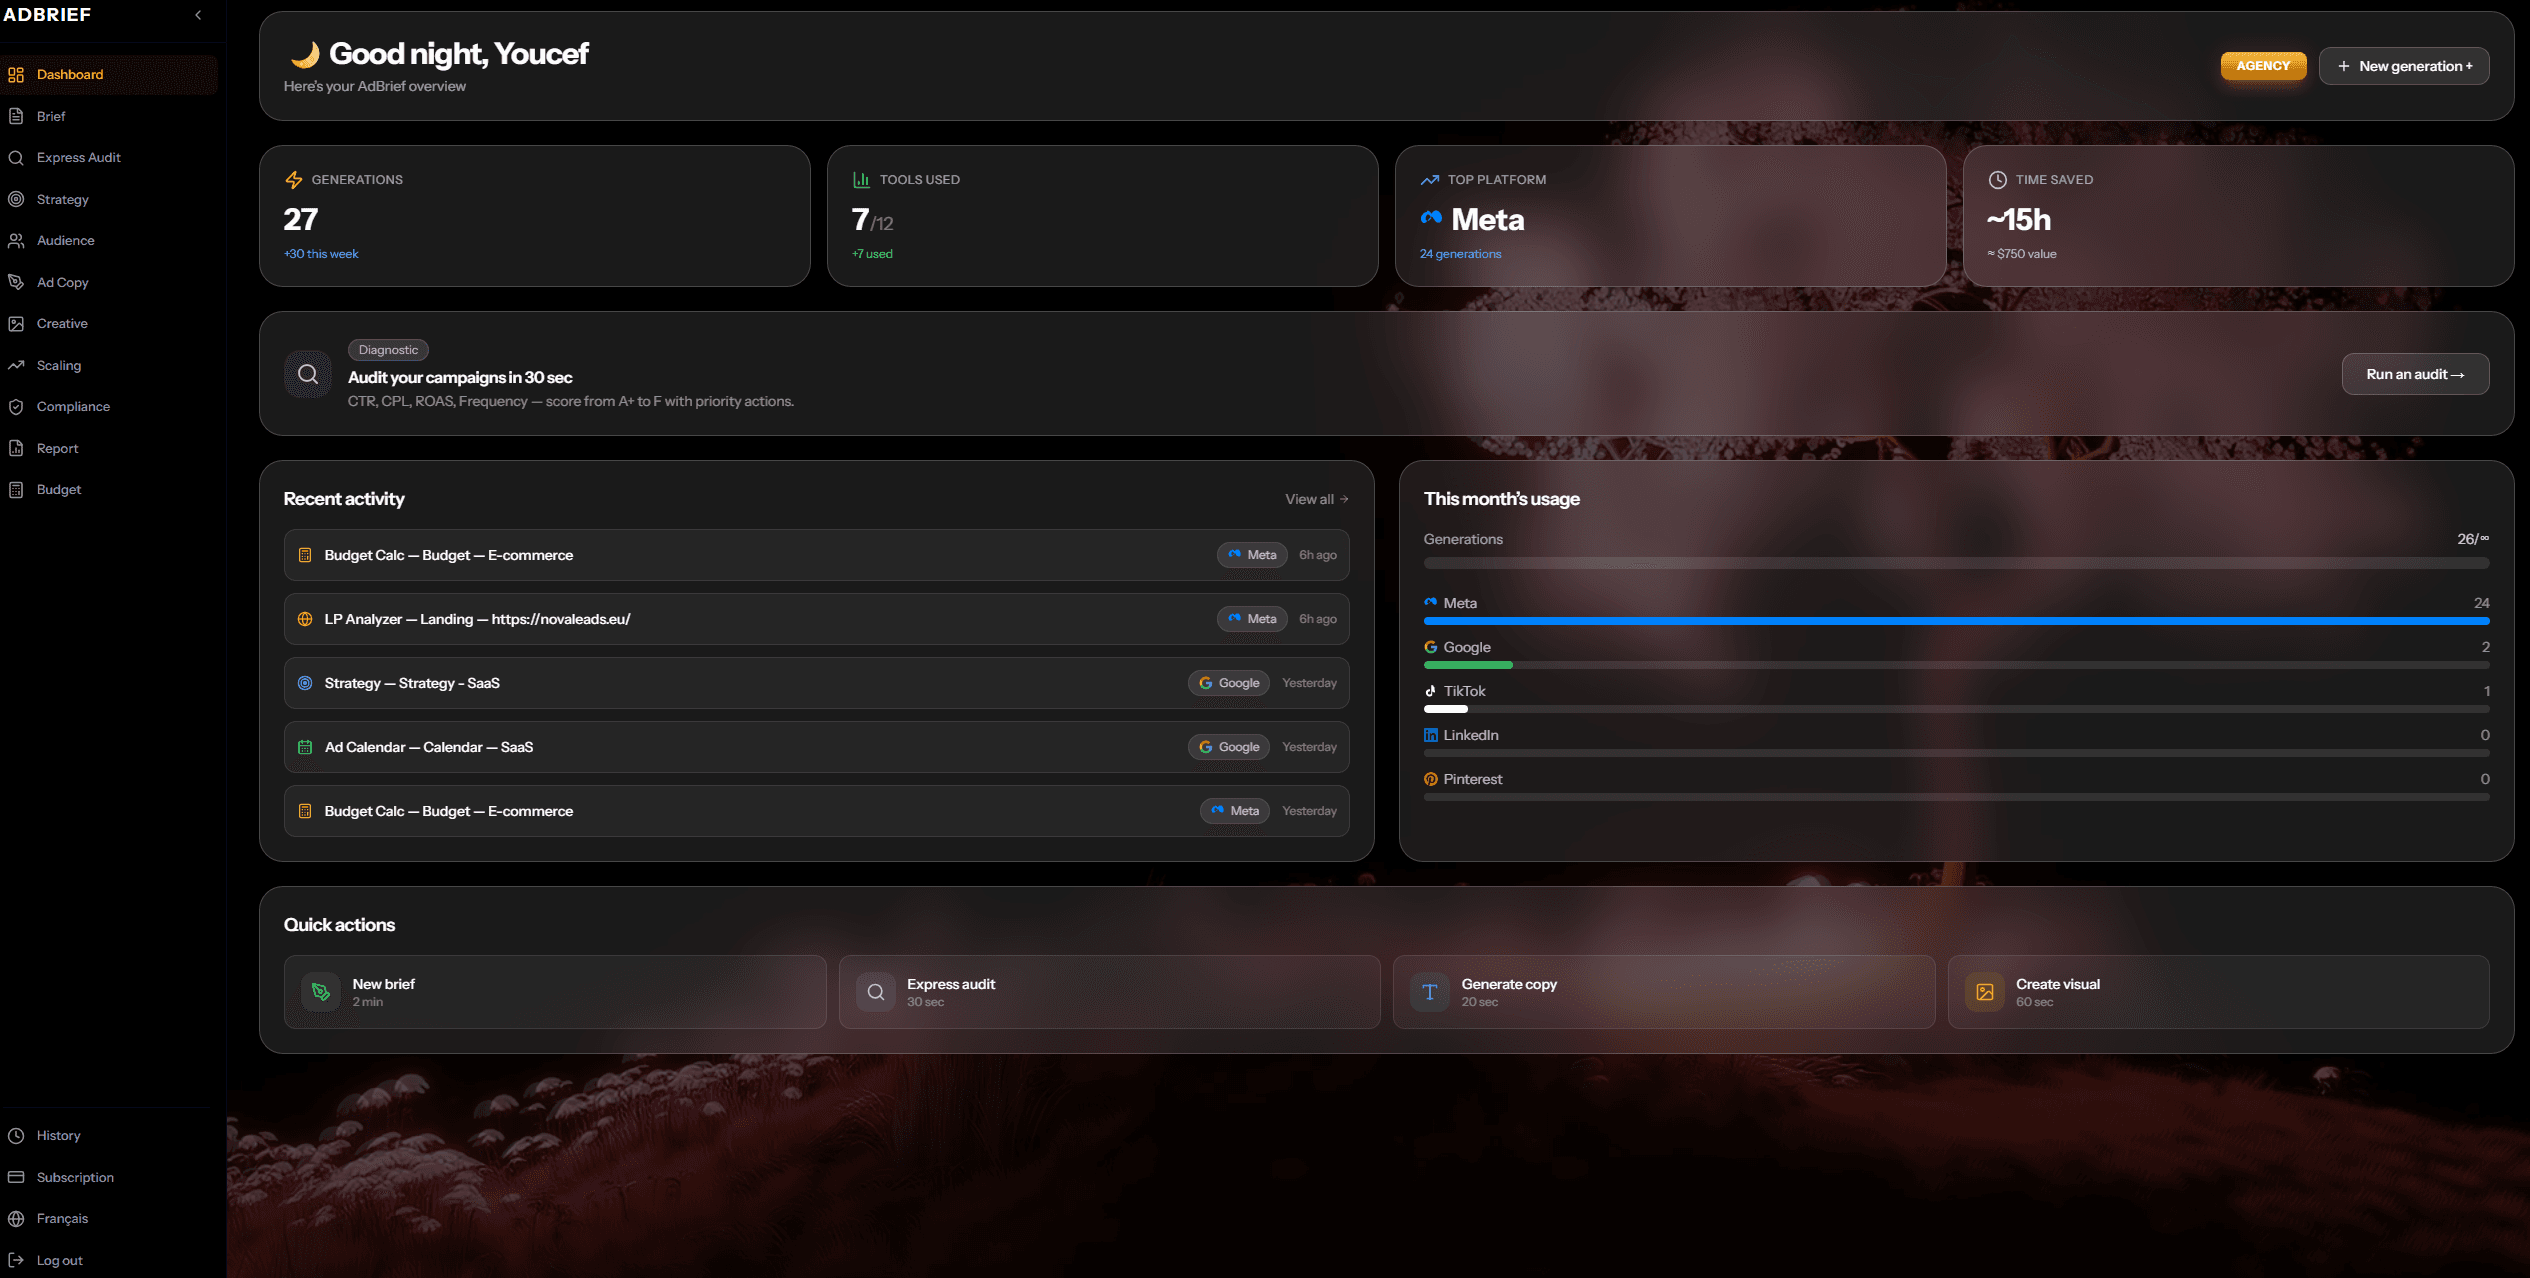The width and height of the screenshot is (2530, 1278).
Task: Open the History menu item
Action: coord(58,1136)
